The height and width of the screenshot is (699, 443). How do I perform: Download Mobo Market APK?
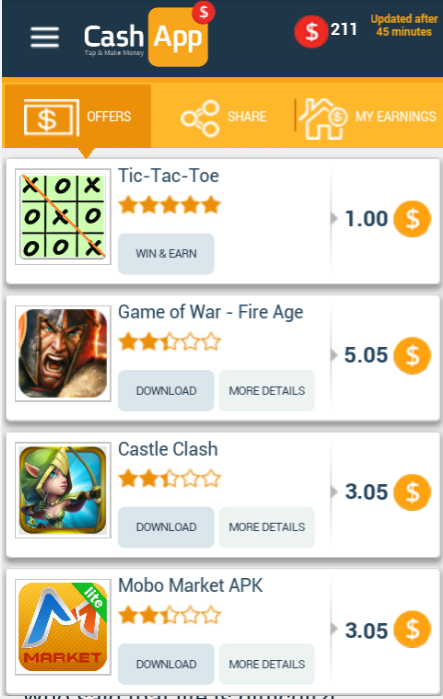(166, 664)
